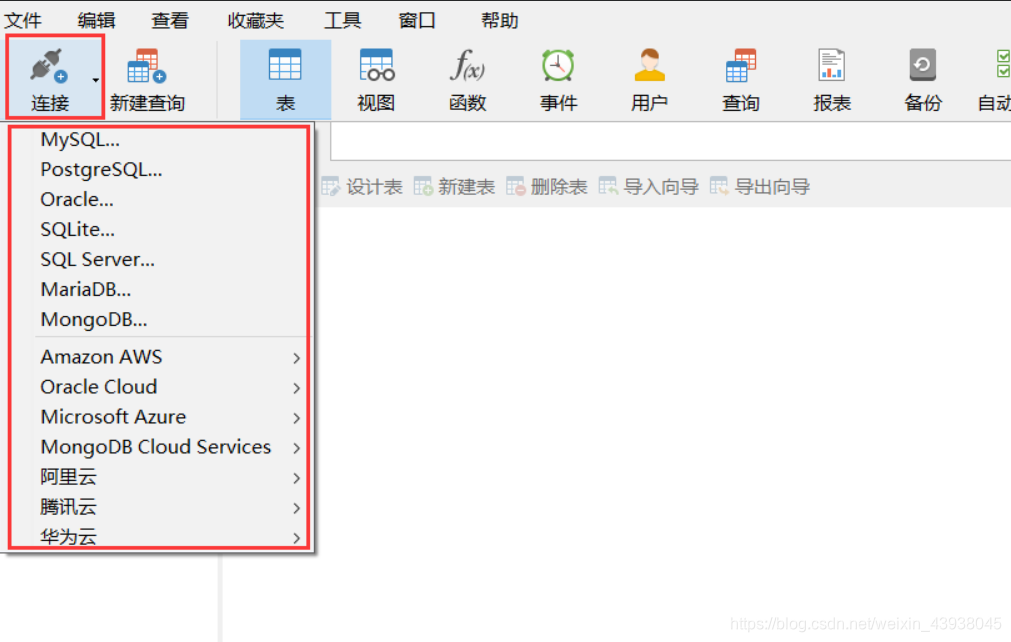
Task: Click the Function f(x) icon
Action: (x=467, y=64)
